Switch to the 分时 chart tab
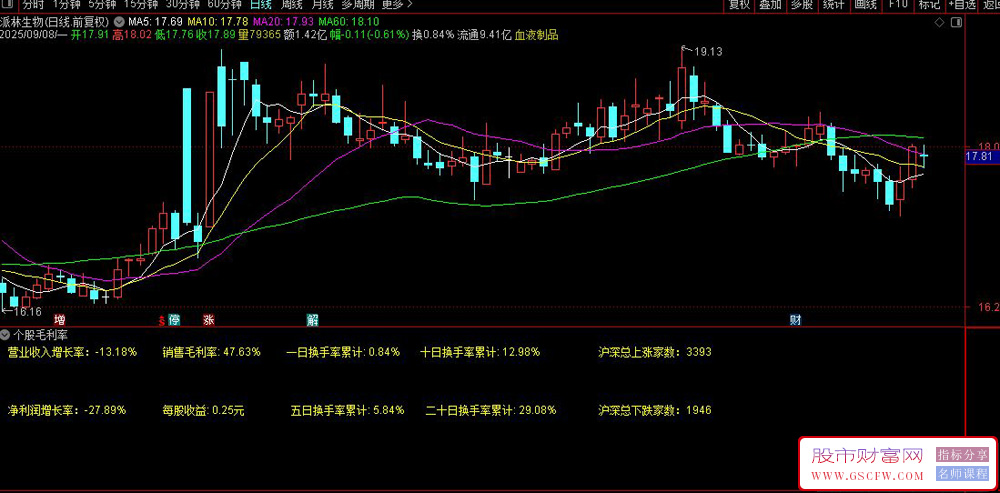This screenshot has height=493, width=1000. coord(34,4)
